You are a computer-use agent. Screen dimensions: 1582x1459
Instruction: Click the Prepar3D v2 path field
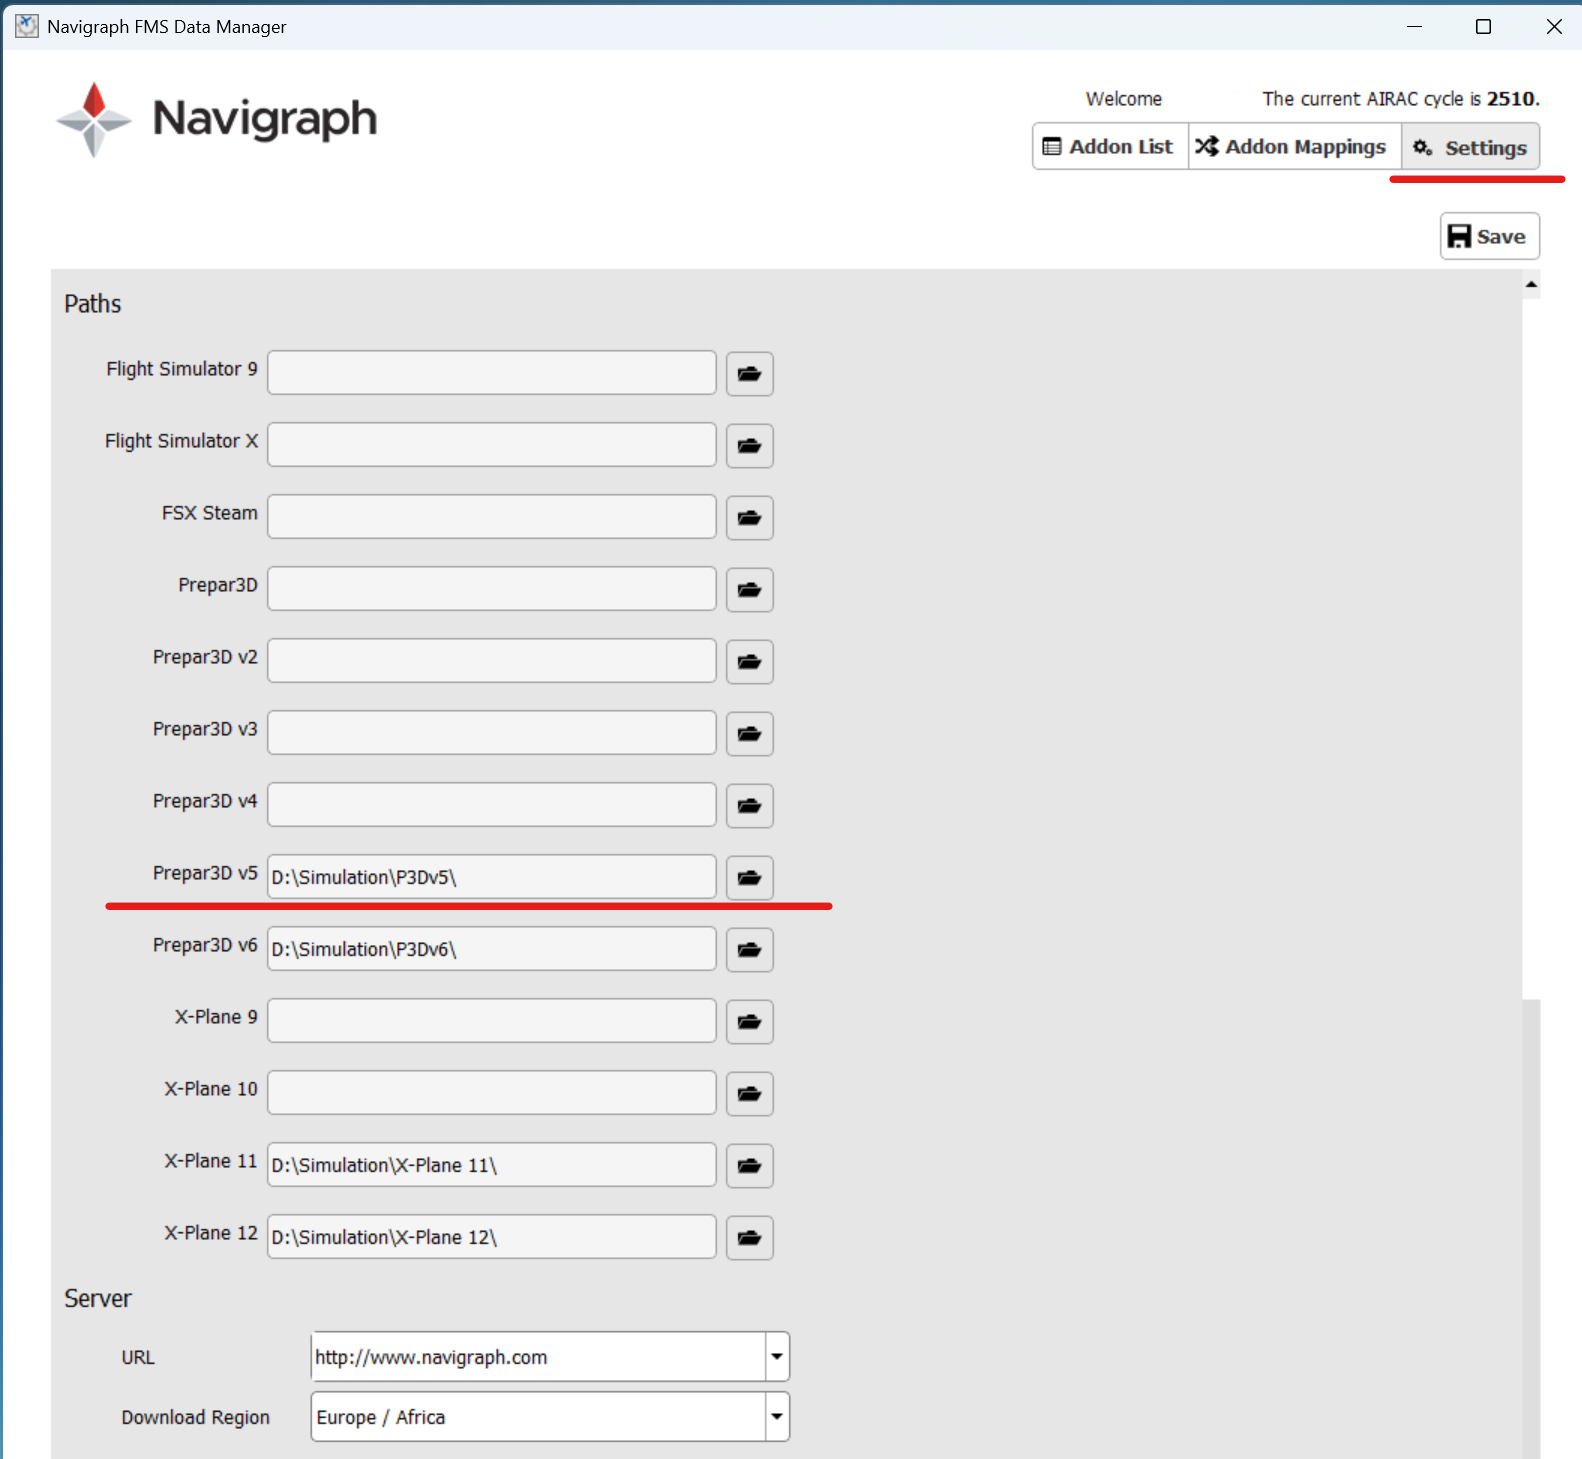pos(492,661)
